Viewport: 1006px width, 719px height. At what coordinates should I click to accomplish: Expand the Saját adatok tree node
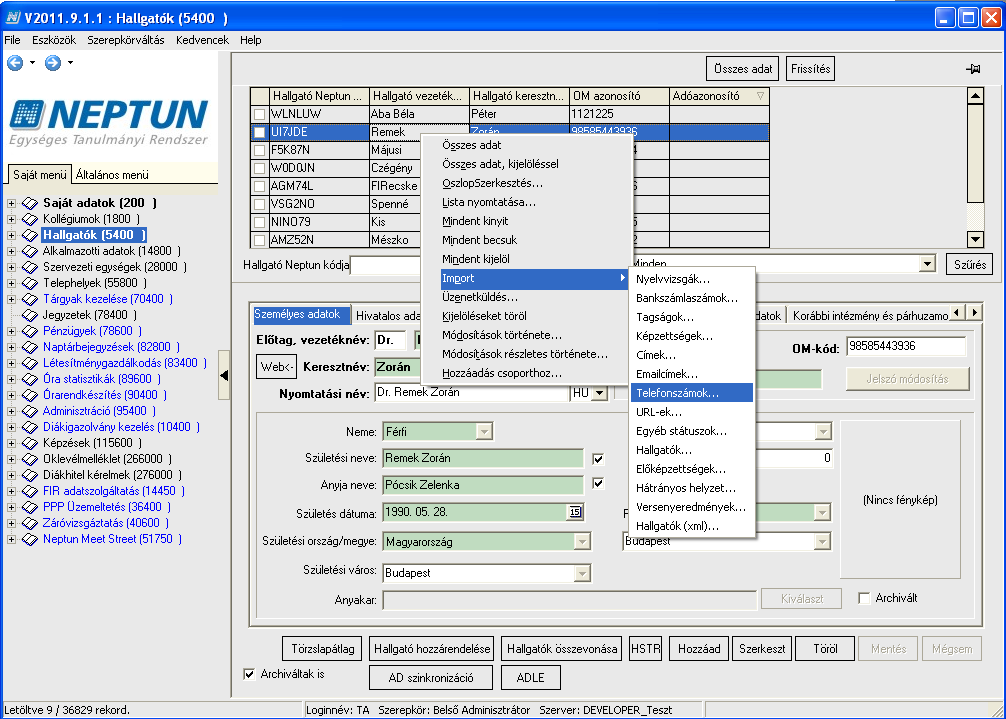(x=11, y=203)
